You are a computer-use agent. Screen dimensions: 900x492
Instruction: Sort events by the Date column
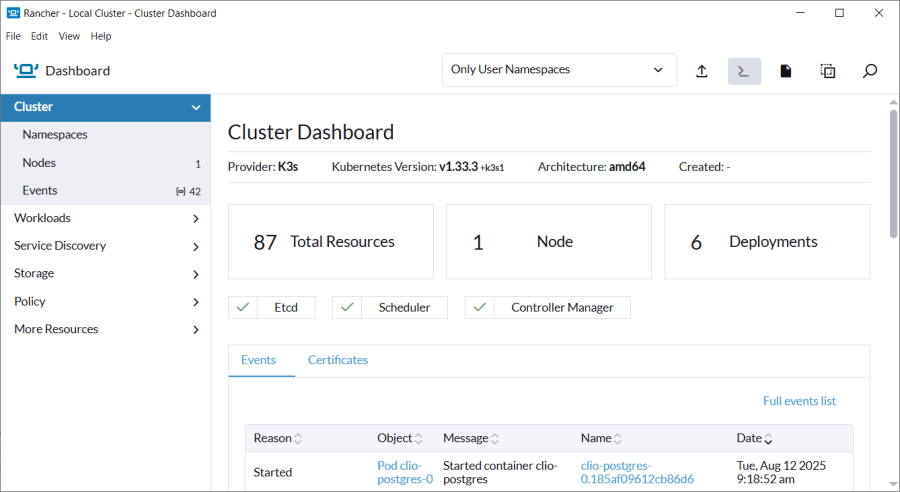[x=754, y=438]
